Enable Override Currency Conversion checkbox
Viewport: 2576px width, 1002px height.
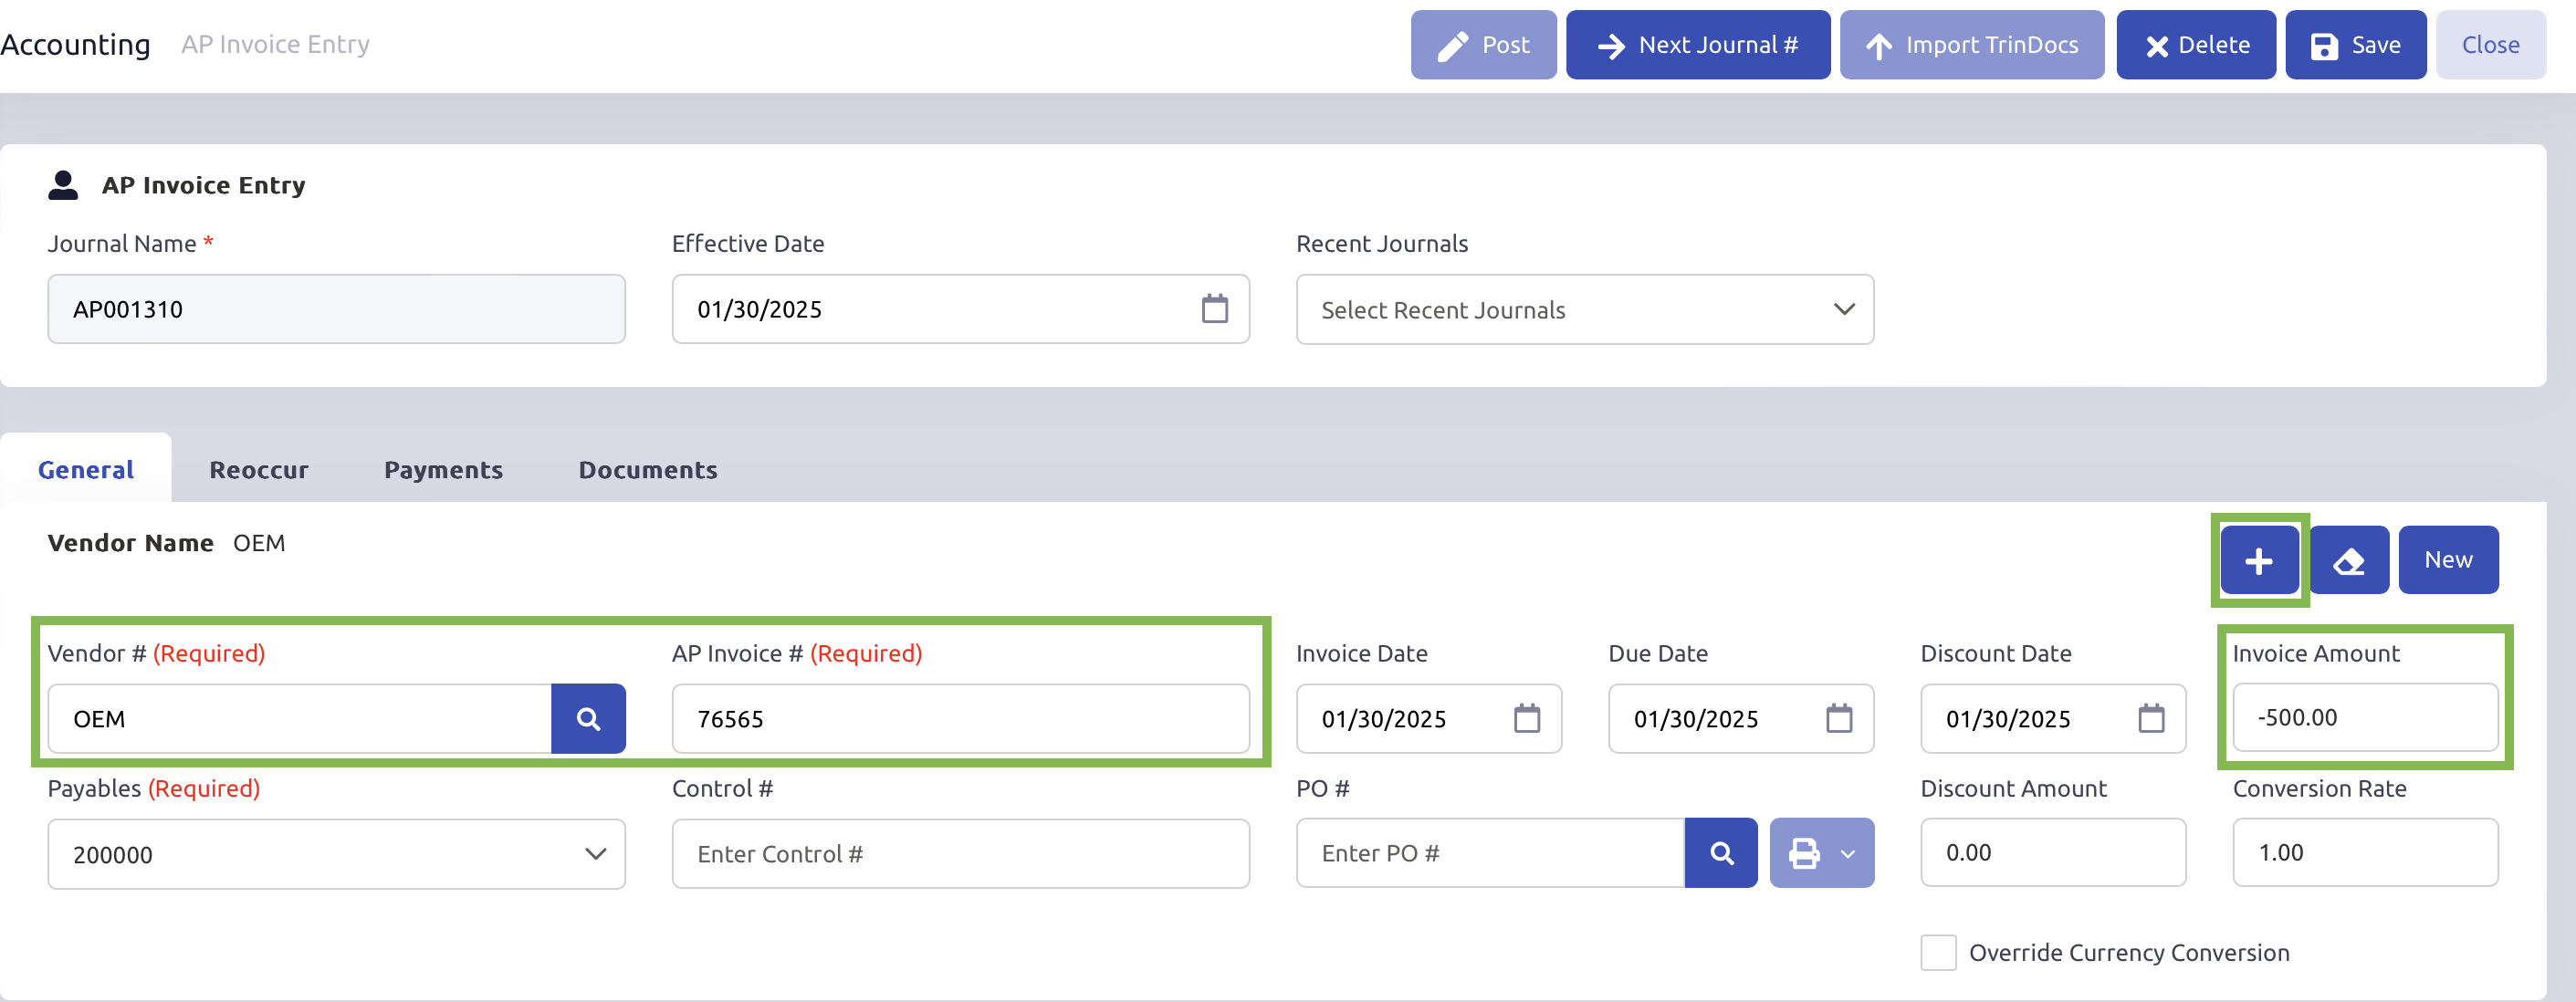coord(1937,952)
